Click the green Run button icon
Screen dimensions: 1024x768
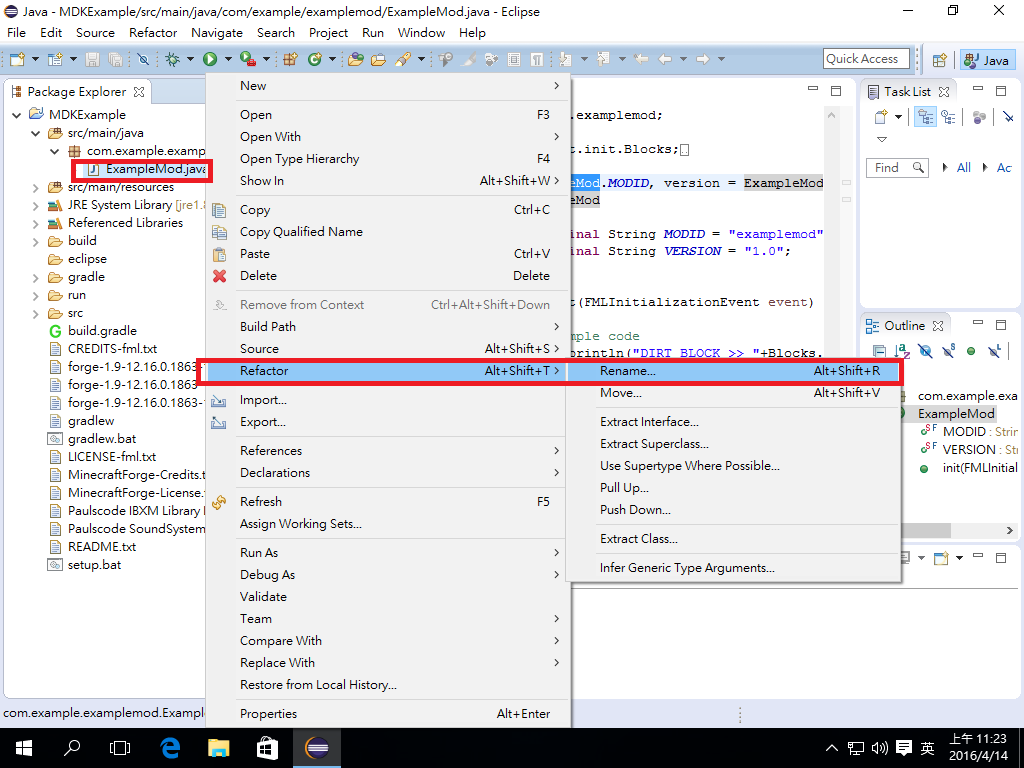(210, 59)
